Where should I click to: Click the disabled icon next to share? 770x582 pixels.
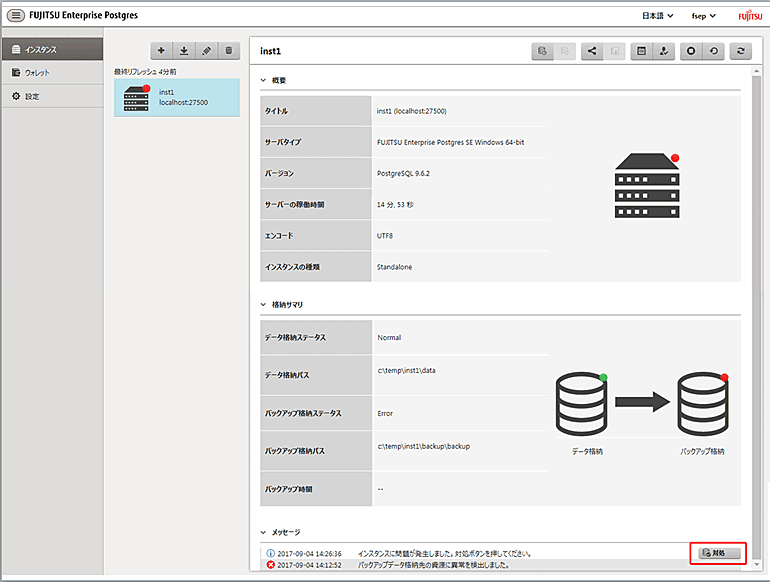(614, 51)
